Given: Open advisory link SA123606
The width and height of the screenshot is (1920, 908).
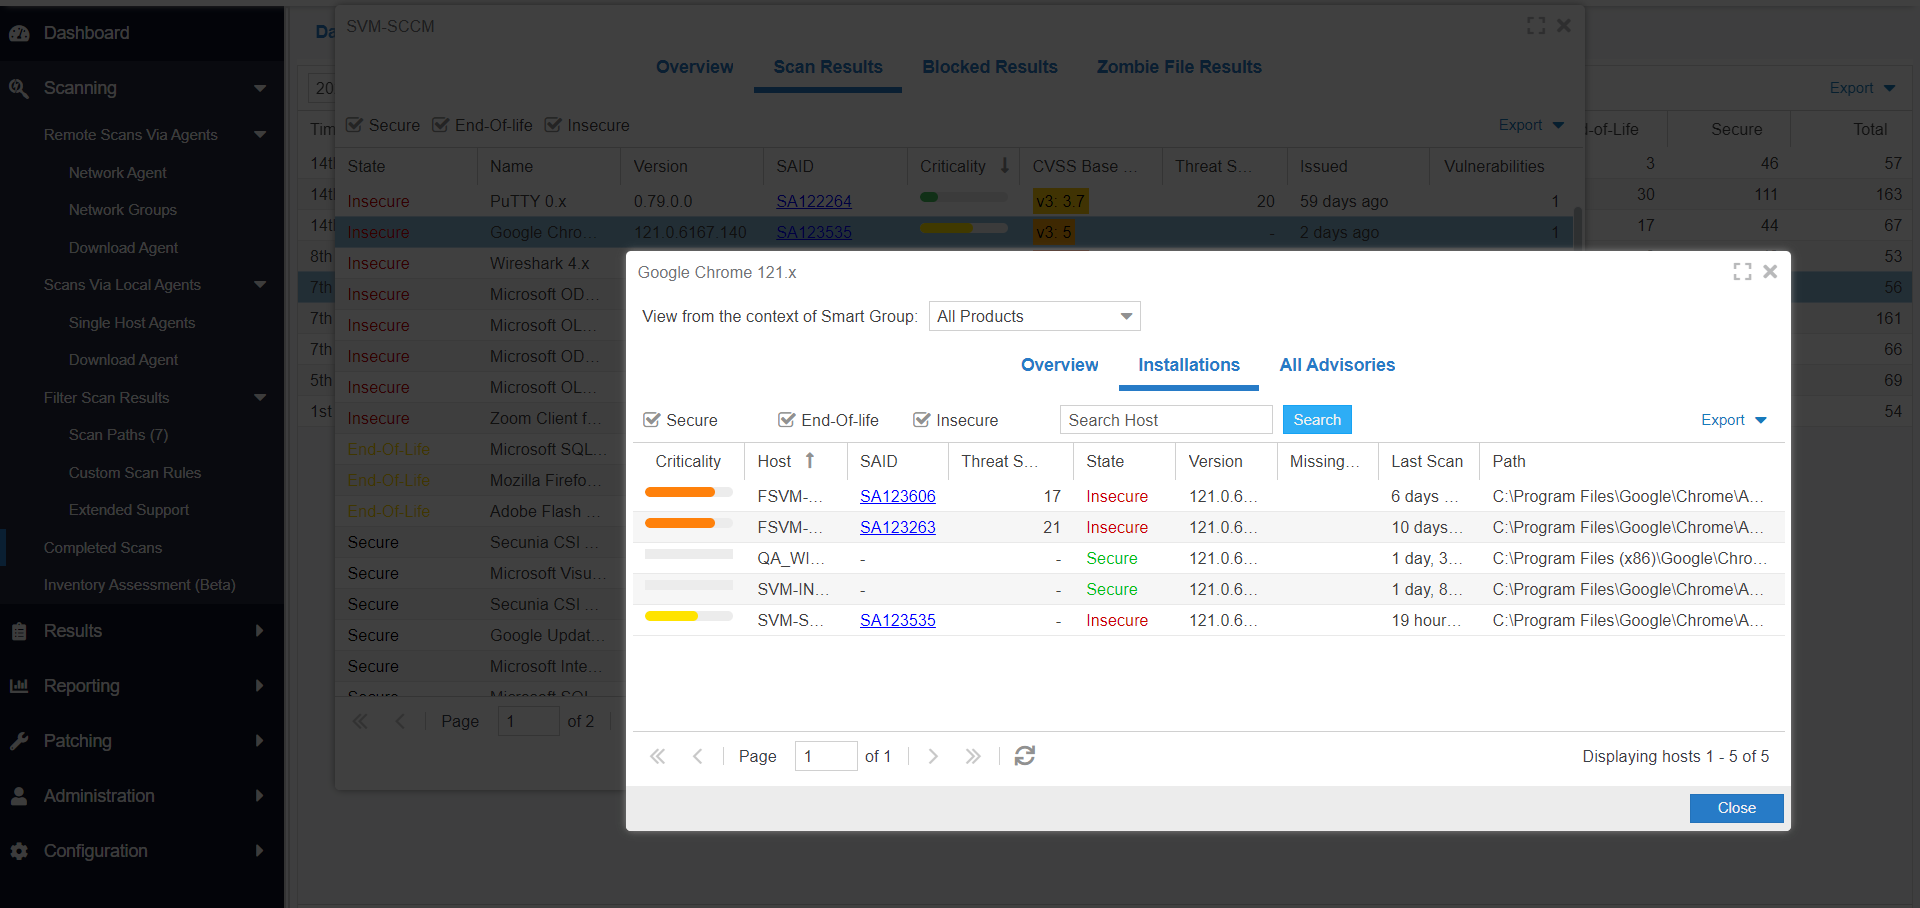Looking at the screenshot, I should pyautogui.click(x=897, y=496).
